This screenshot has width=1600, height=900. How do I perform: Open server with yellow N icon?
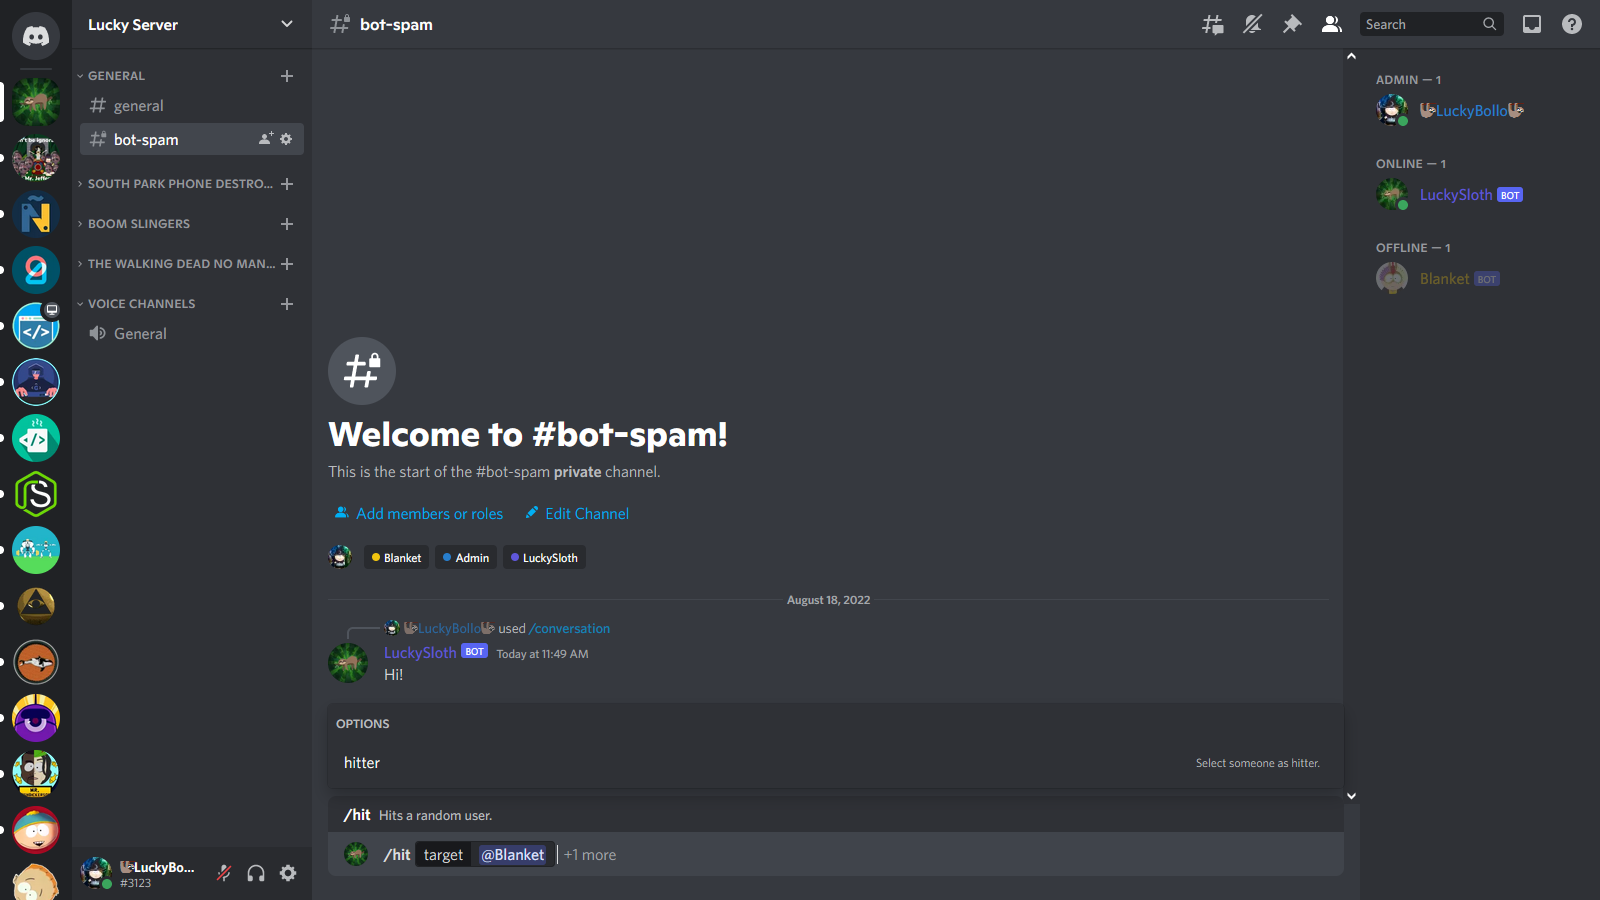click(36, 214)
